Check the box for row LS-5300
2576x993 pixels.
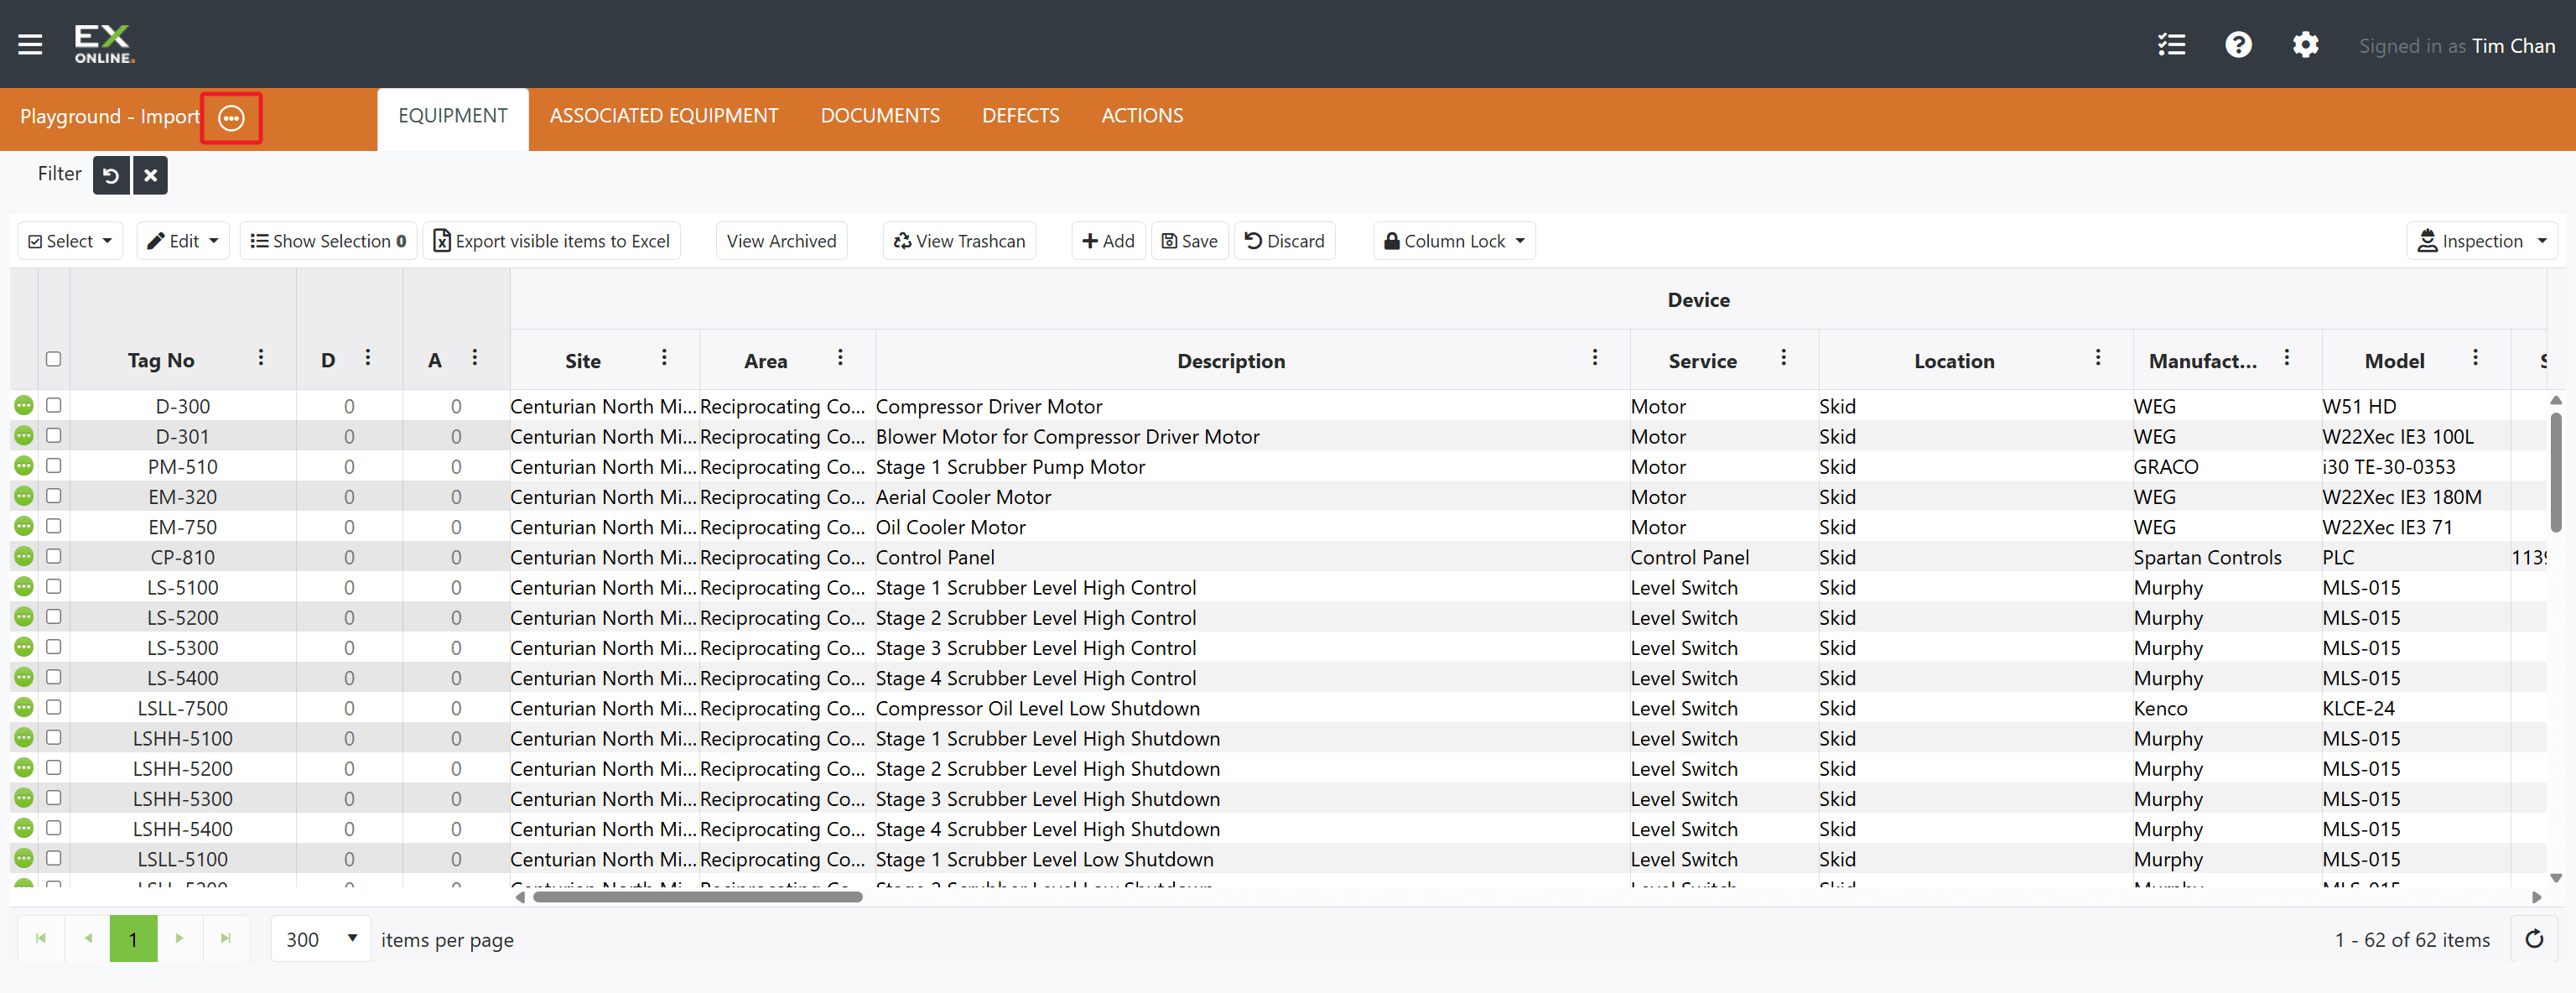pos(54,647)
